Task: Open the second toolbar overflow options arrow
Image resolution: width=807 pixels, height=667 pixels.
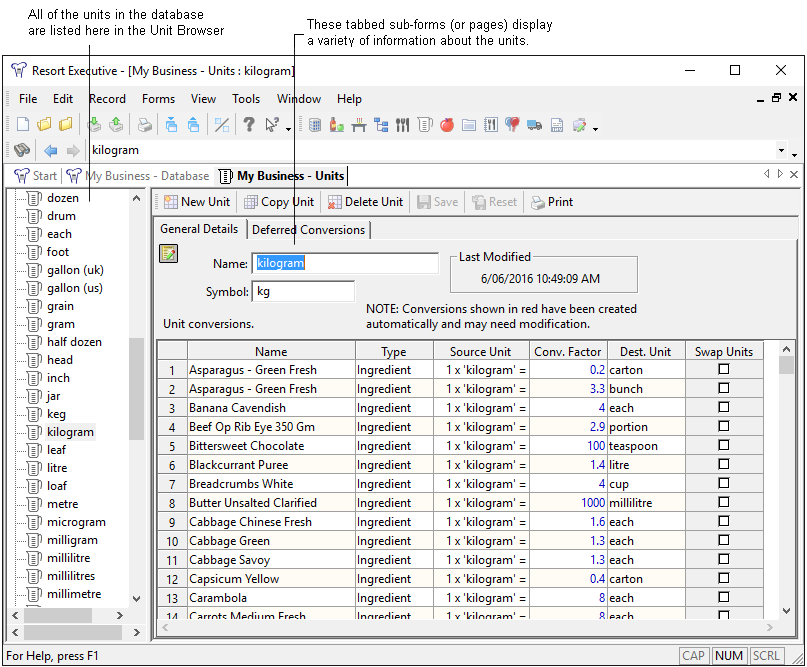Action: click(x=595, y=129)
